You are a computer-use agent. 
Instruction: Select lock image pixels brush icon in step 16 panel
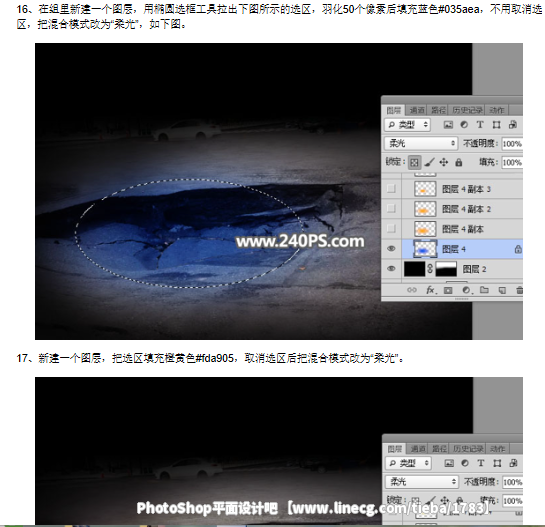(x=430, y=162)
